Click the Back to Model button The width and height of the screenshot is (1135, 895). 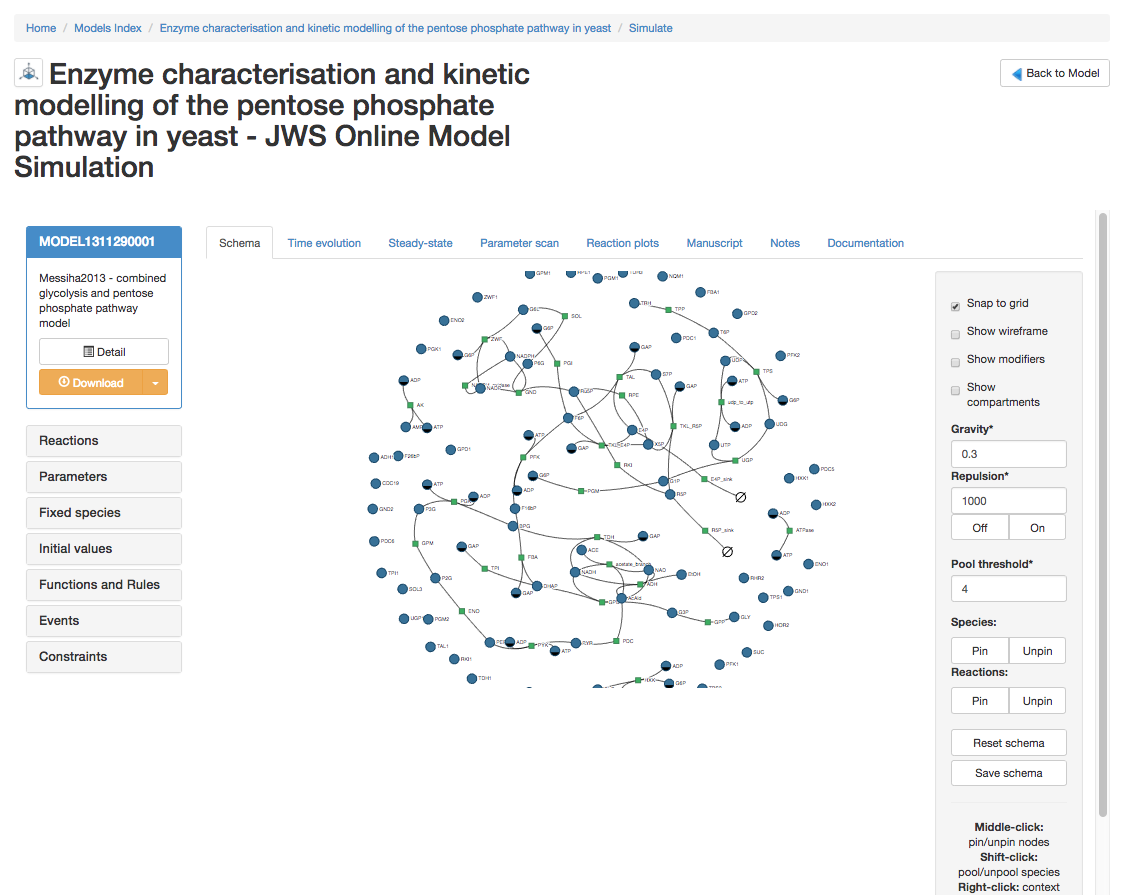pos(1054,73)
